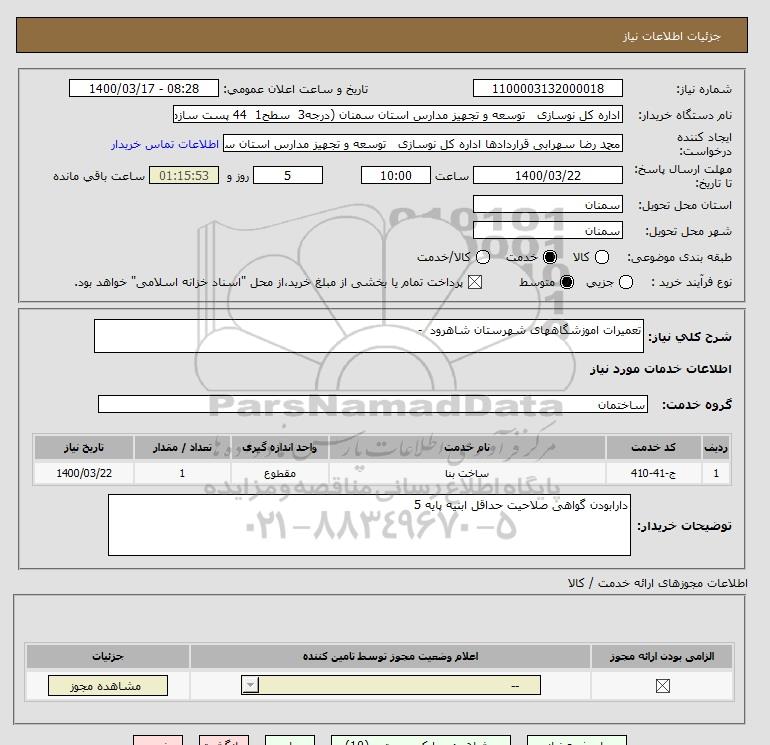This screenshot has height=745, width=770.
Task: Click the استان محل تحویل field
Action: [x=548, y=204]
